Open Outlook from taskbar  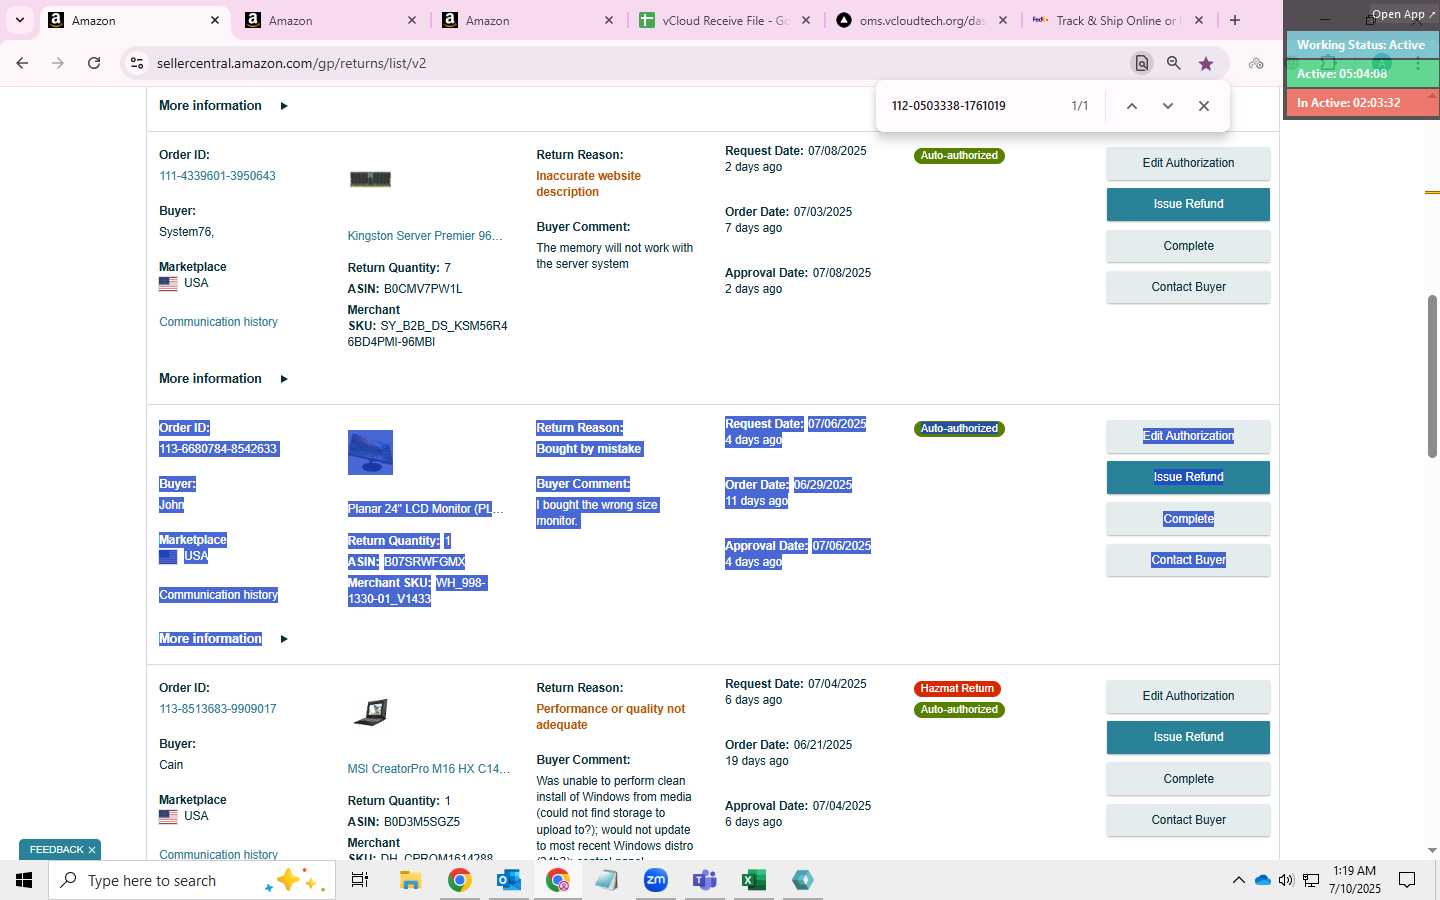(x=509, y=880)
